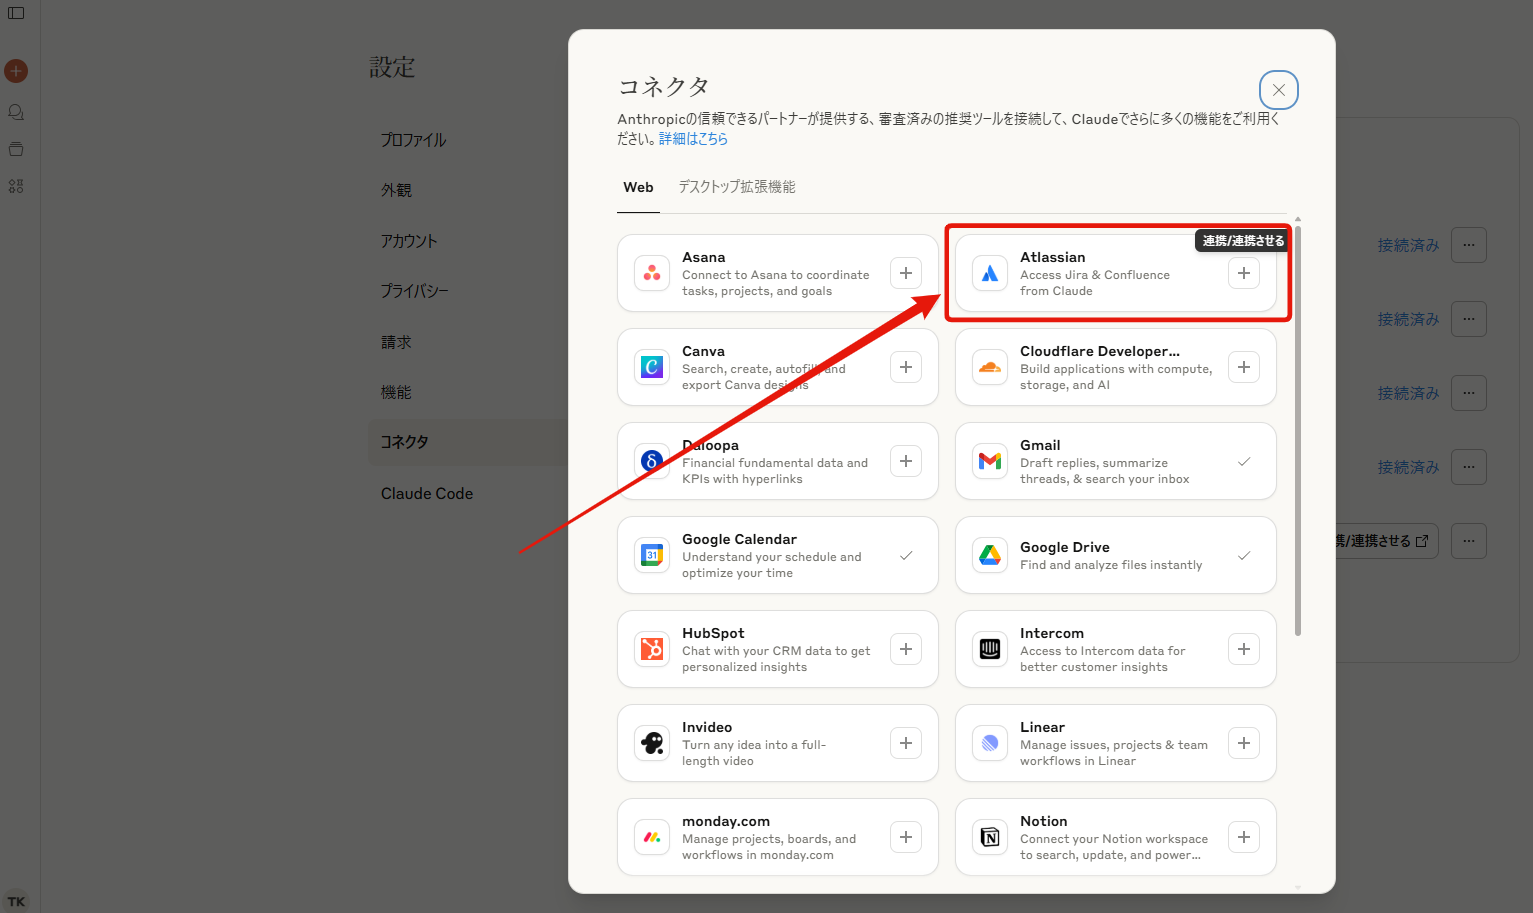1533x913 pixels.
Task: Open the Google Drive connector card
Action: pos(1116,555)
